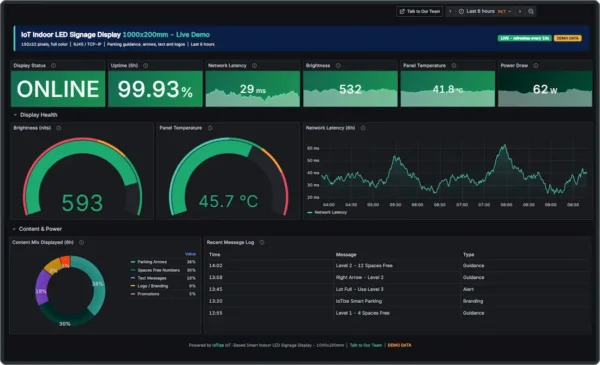Select the 14:02 log row time
Image resolution: width=600 pixels, height=365 pixels.
pos(215,266)
